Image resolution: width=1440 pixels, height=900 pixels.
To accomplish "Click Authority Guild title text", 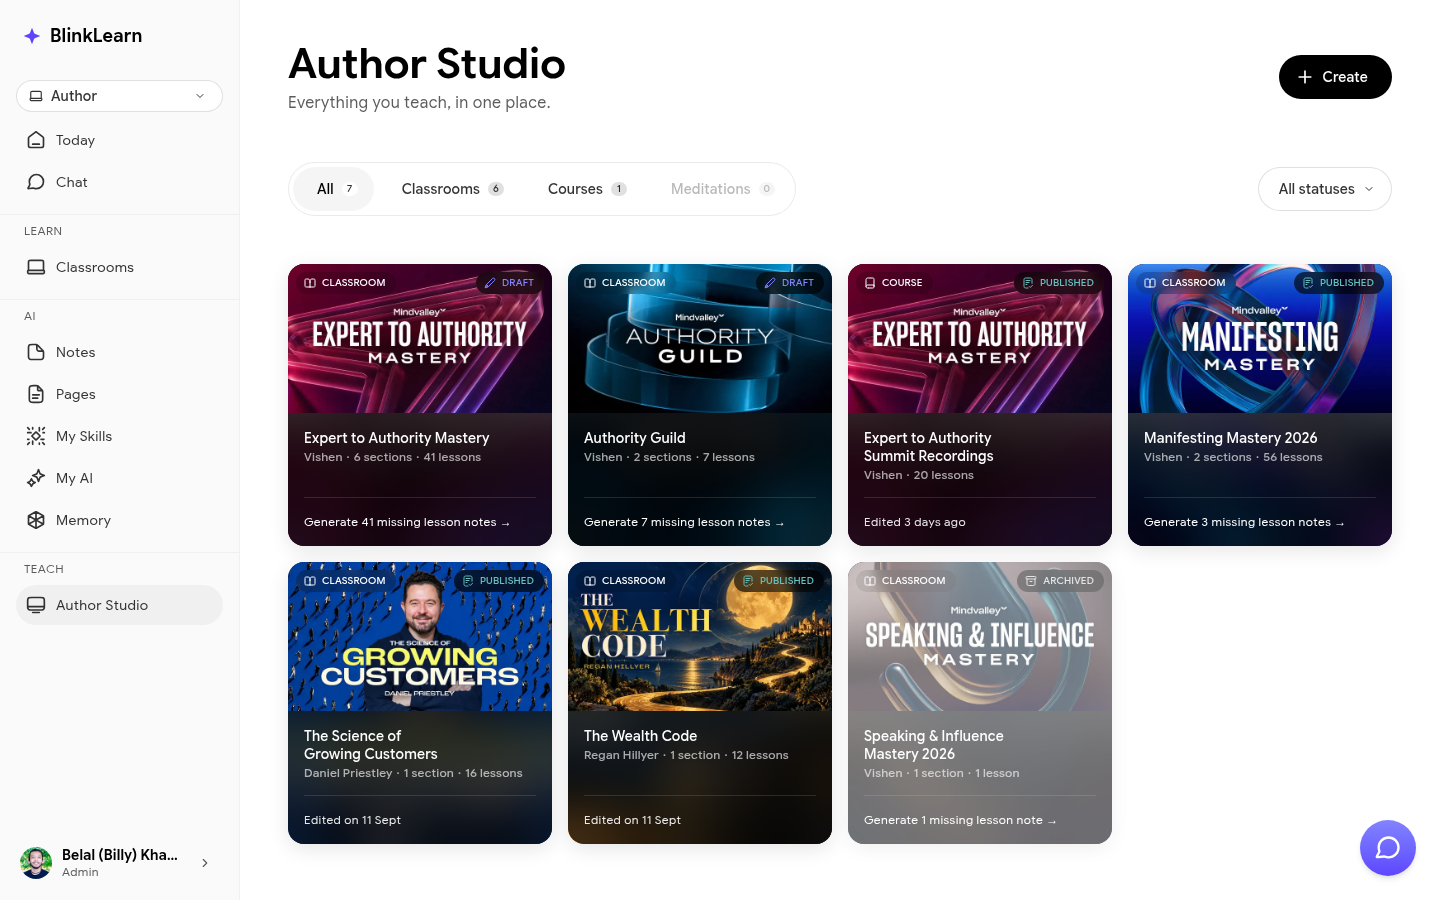I will 635,438.
